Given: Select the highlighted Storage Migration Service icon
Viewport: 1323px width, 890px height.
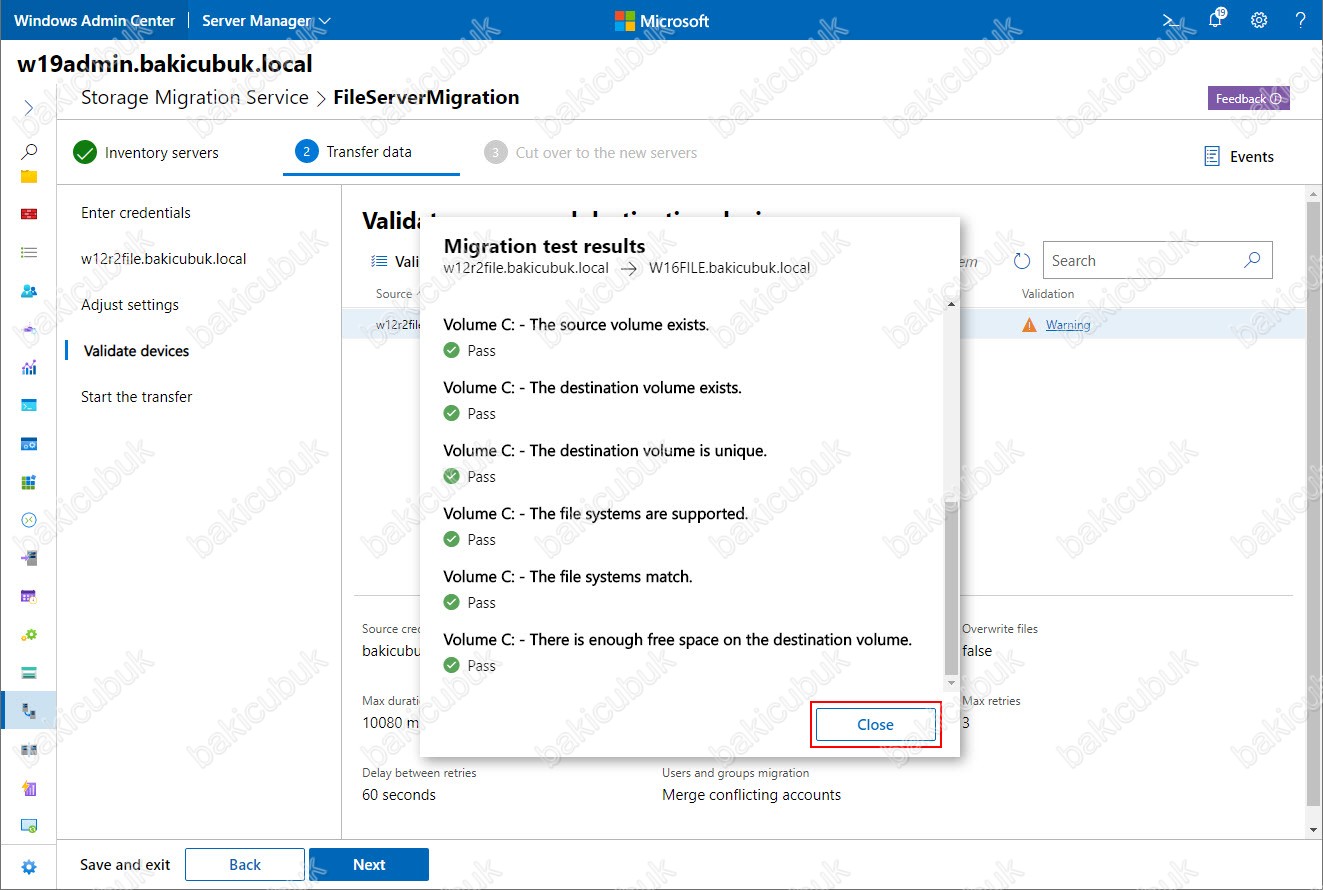Looking at the screenshot, I should tap(29, 711).
